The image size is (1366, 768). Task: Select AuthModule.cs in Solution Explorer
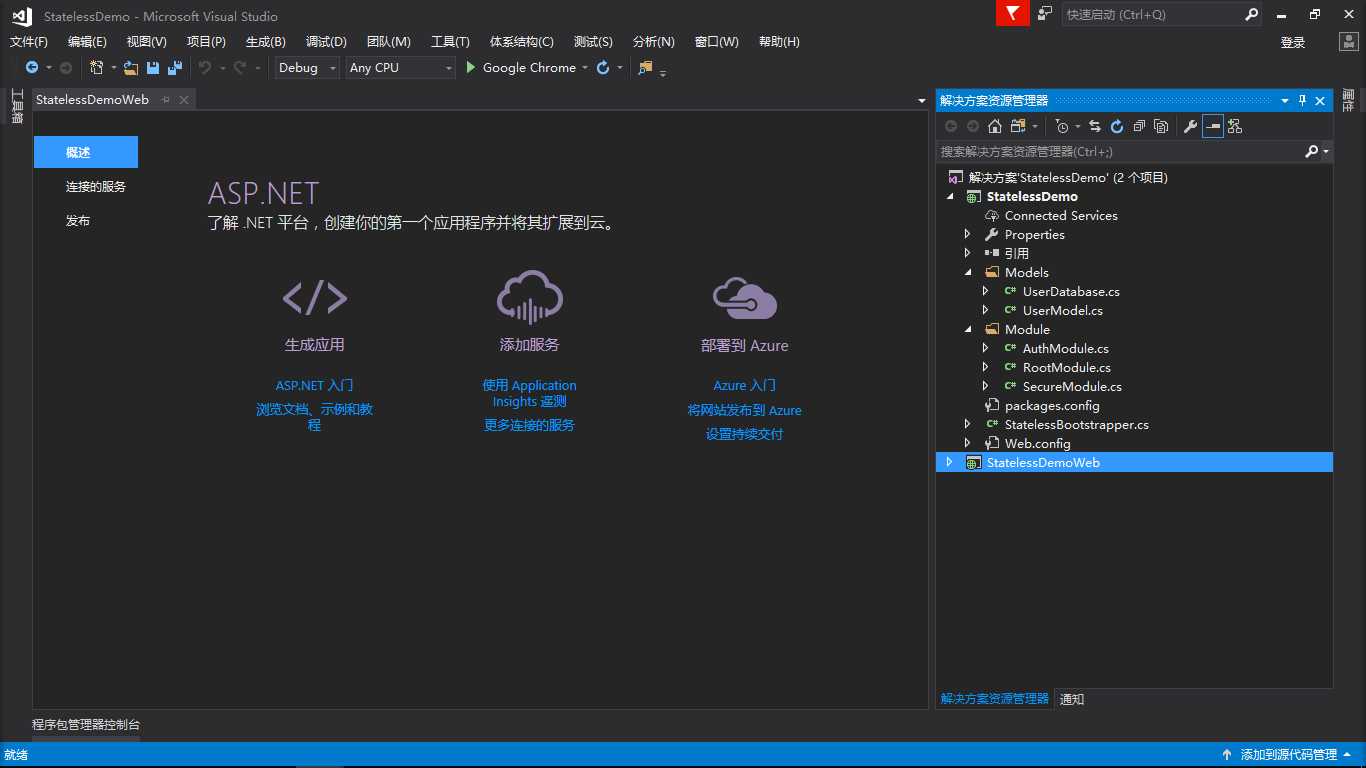click(x=1065, y=348)
